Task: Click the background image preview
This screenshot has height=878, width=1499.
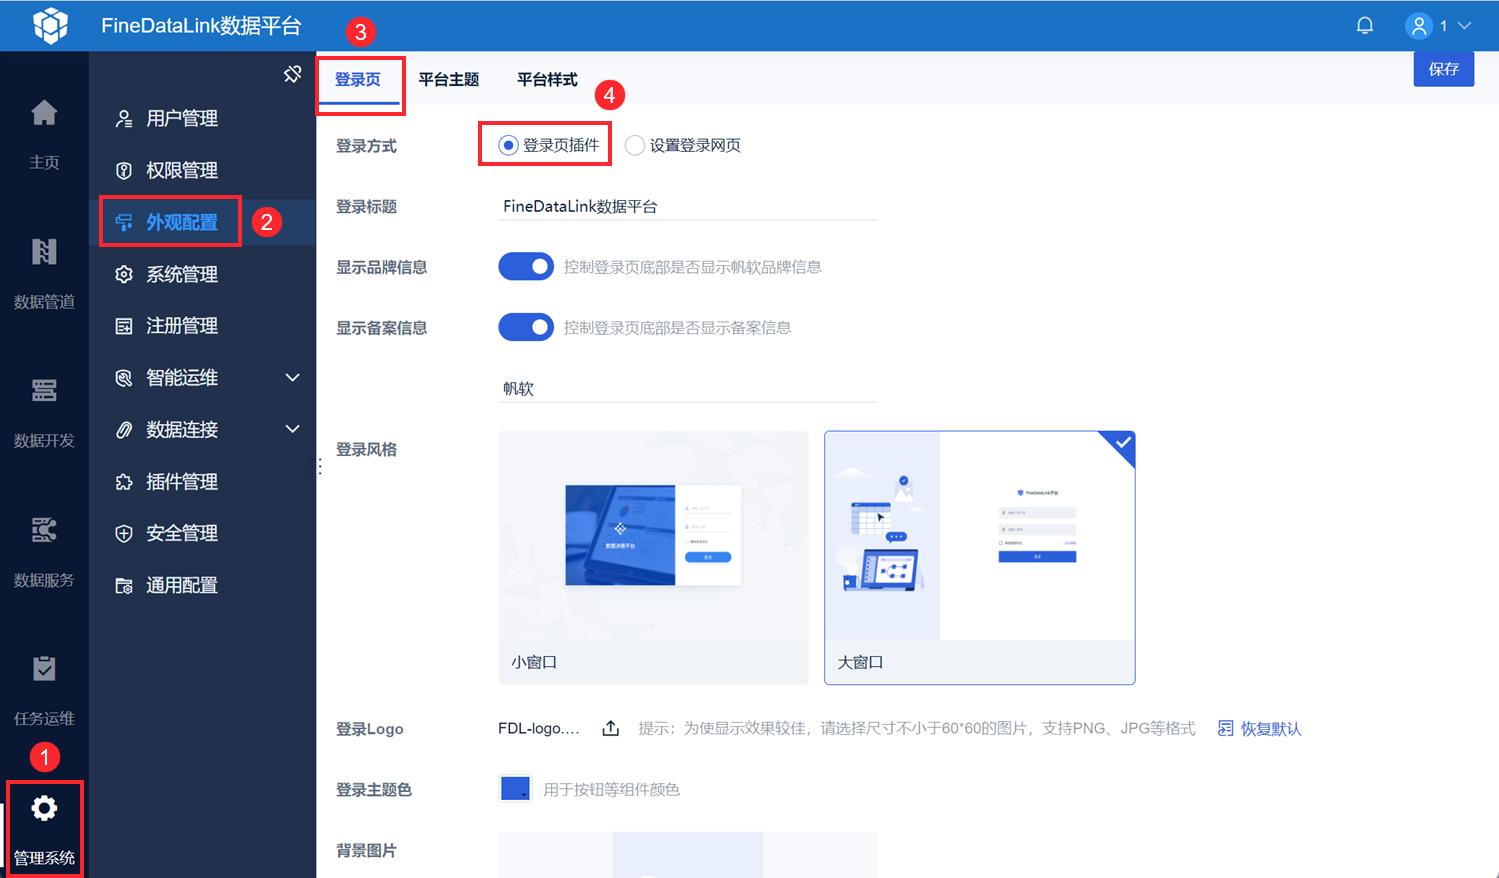Action: (x=687, y=855)
